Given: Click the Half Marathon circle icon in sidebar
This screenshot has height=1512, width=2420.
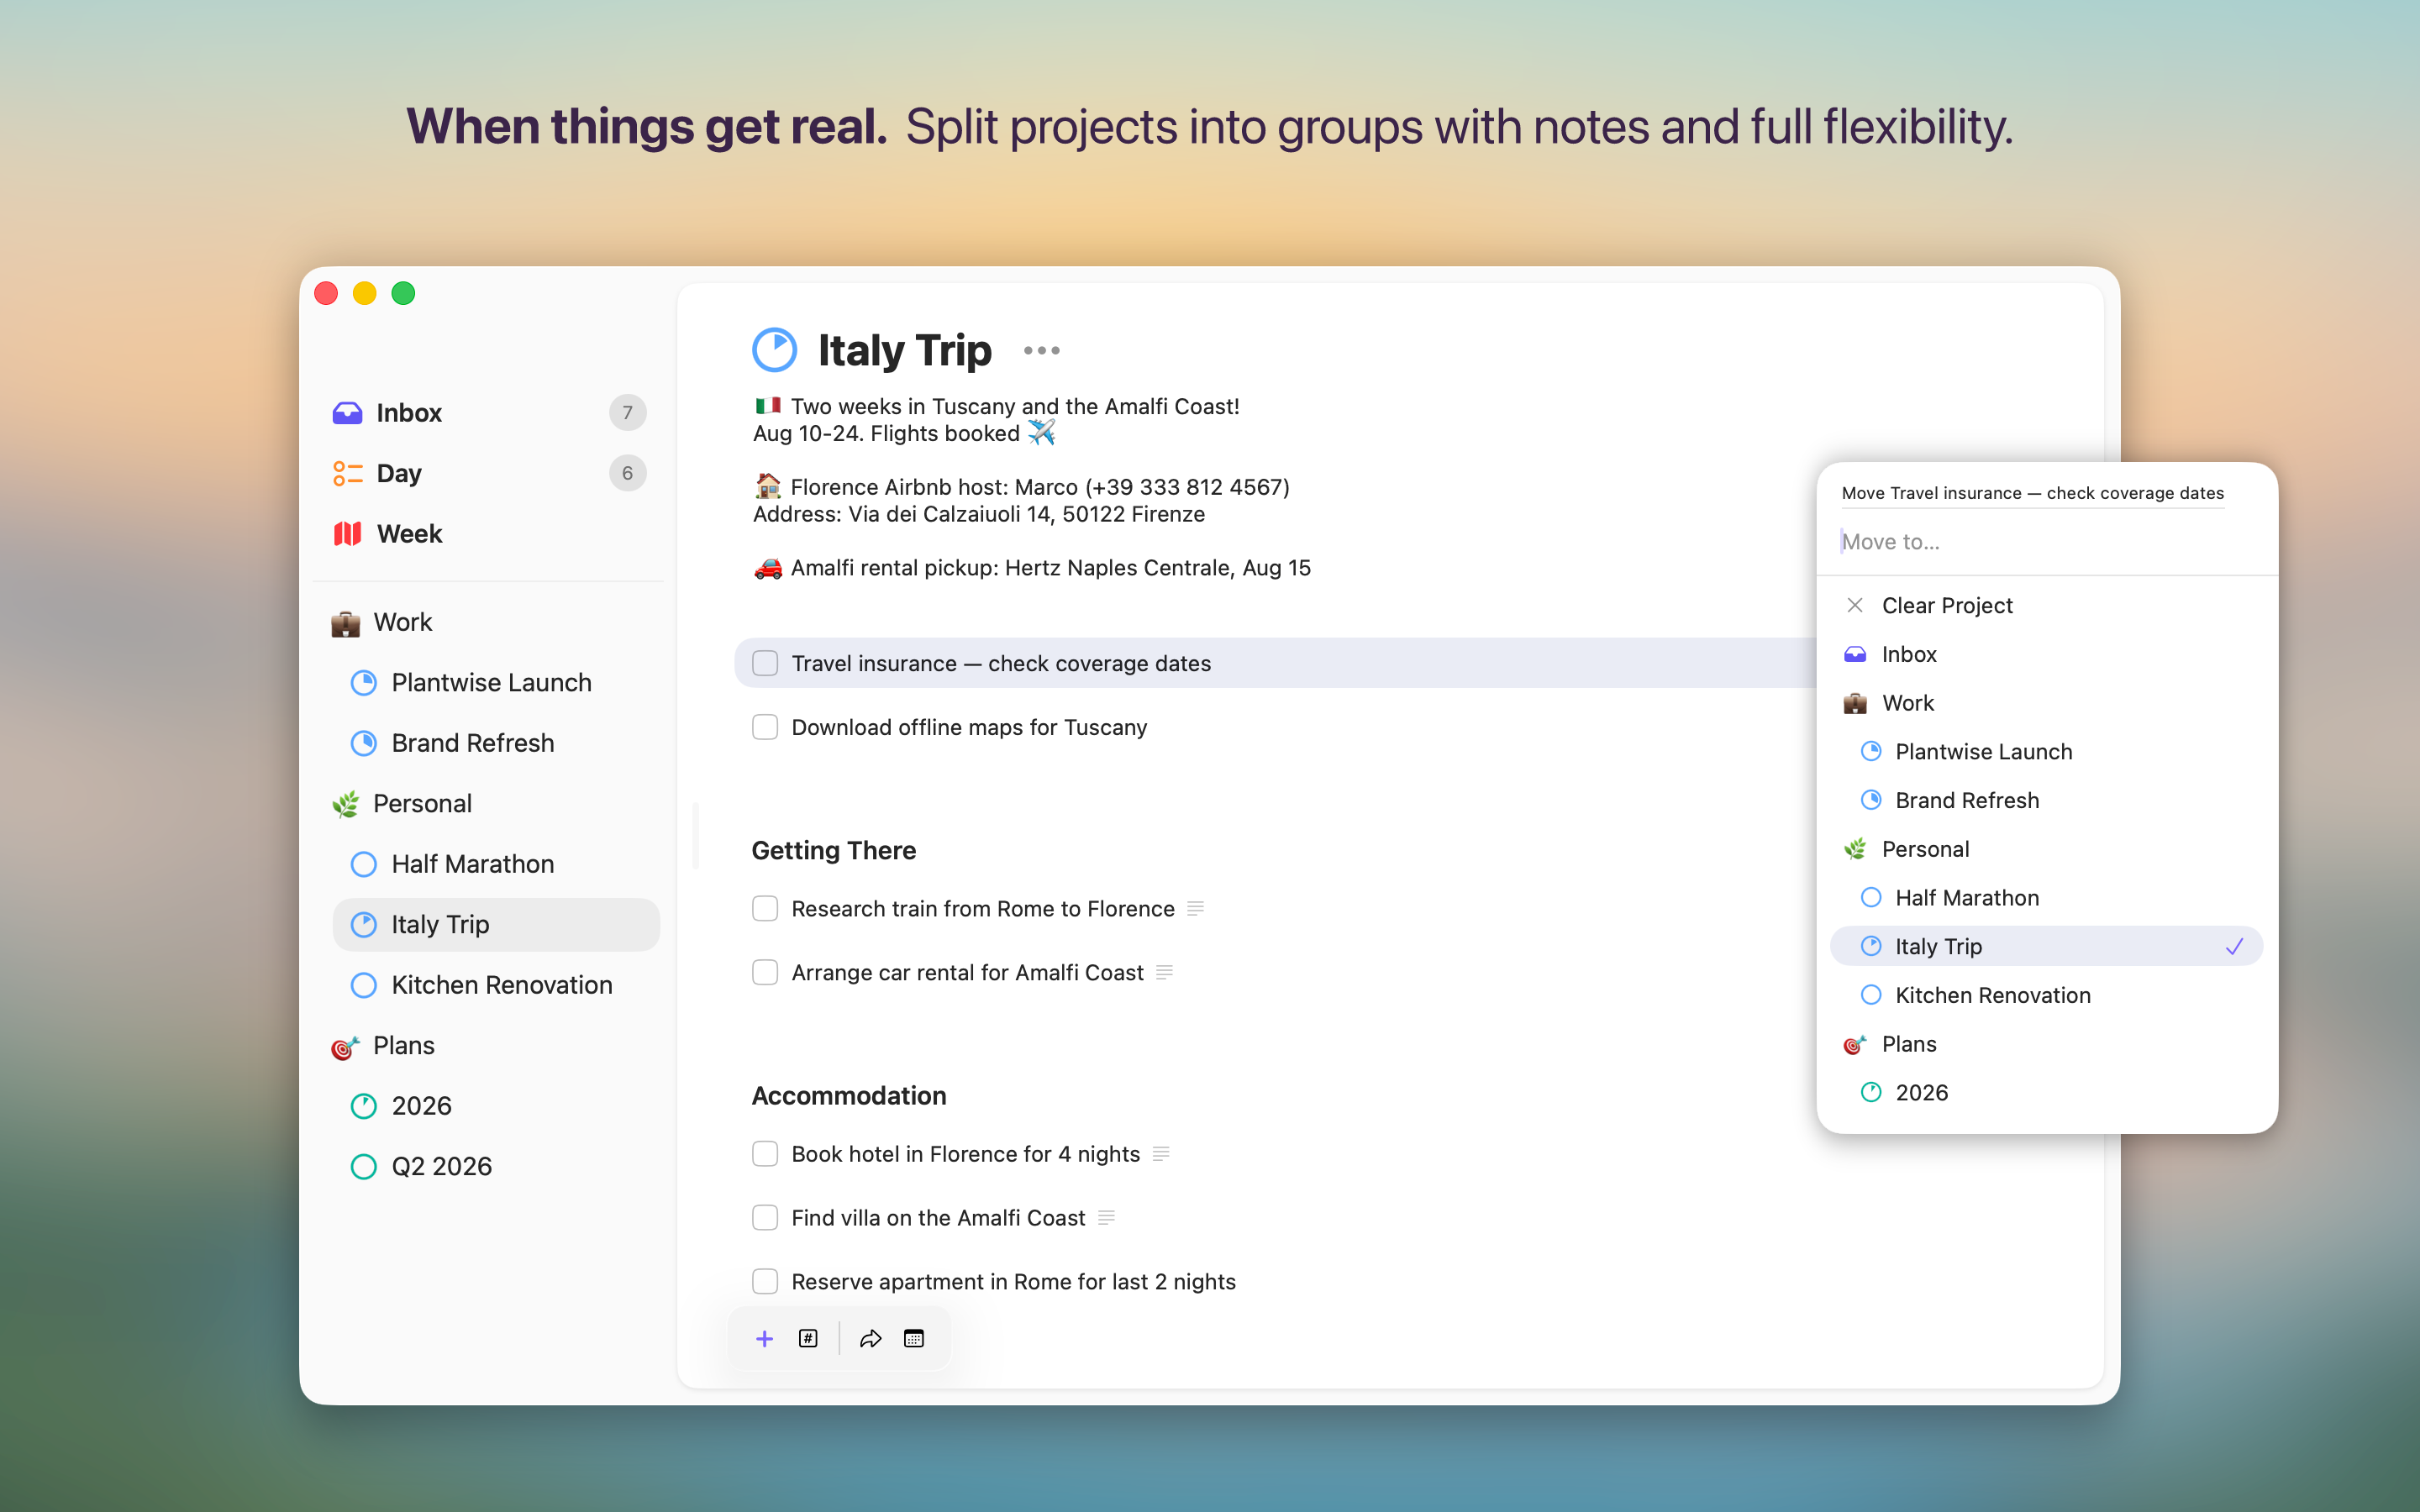Looking at the screenshot, I should tap(364, 864).
